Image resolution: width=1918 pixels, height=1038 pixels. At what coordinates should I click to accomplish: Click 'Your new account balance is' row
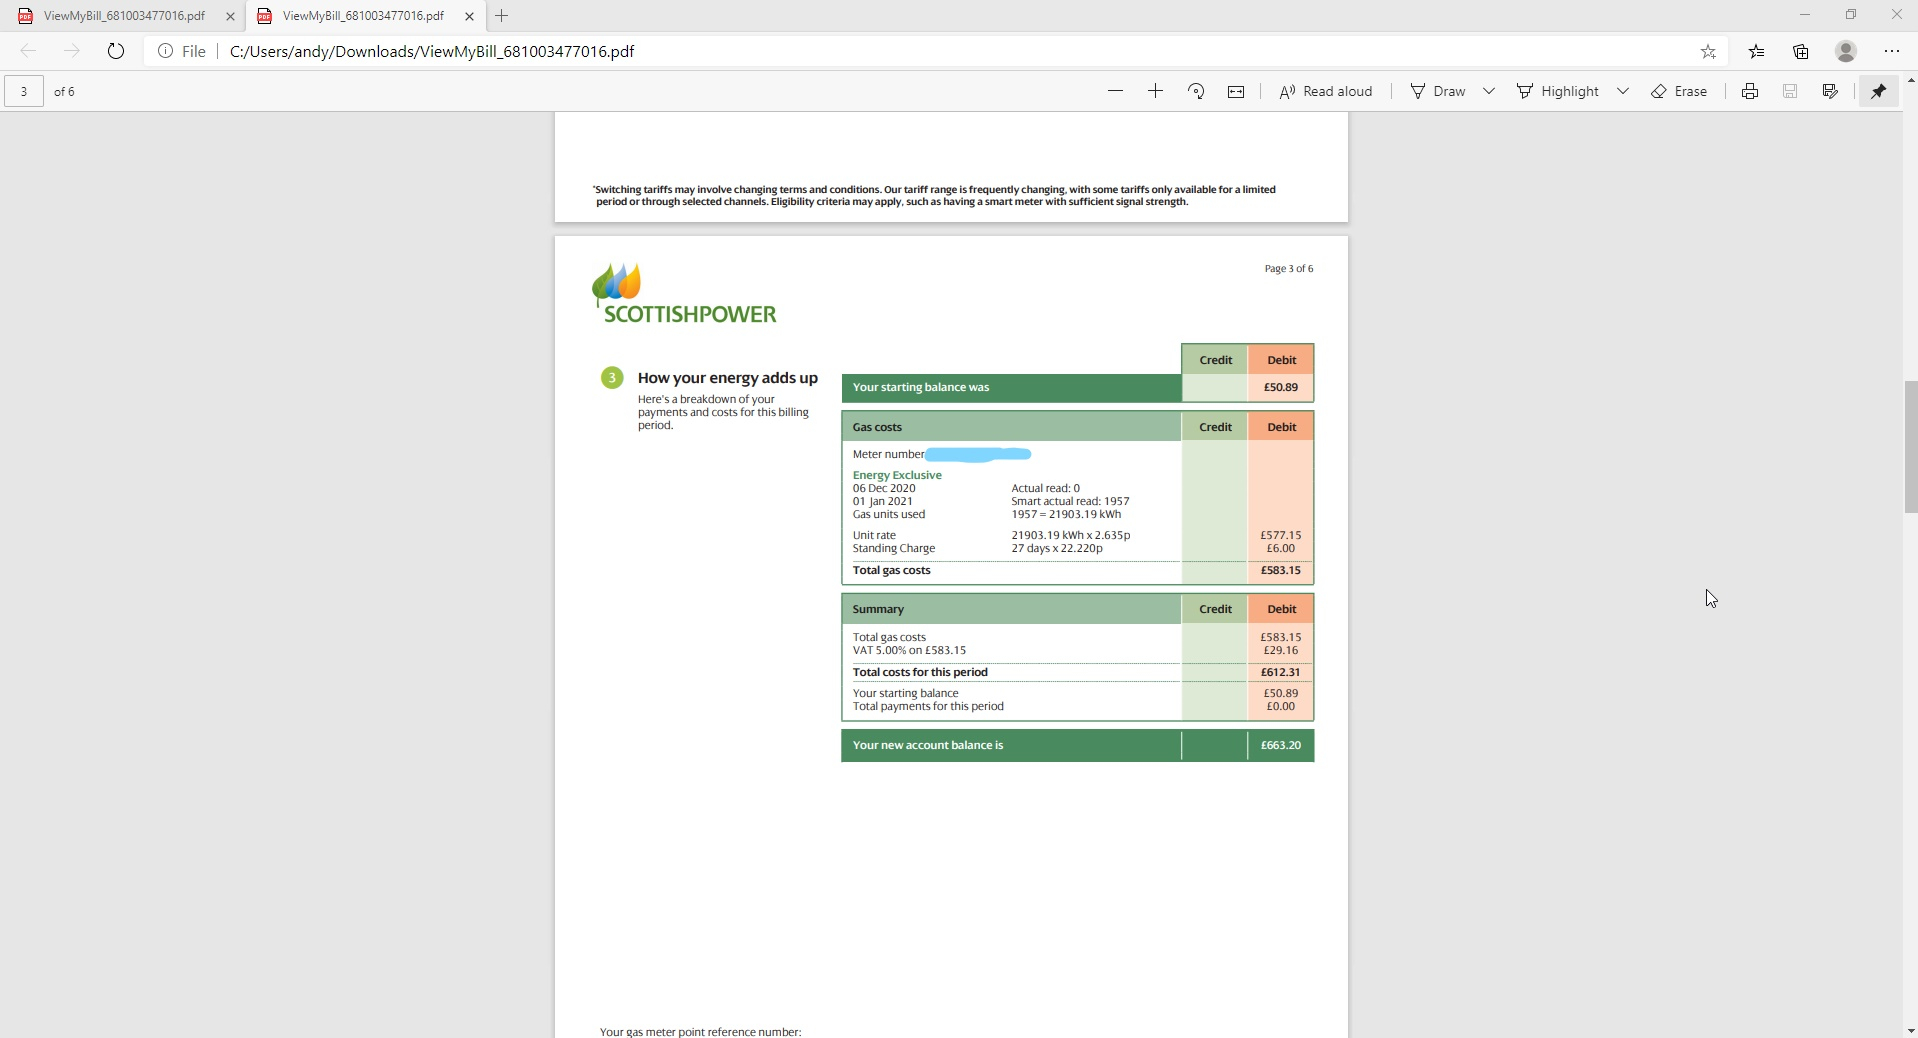click(x=1077, y=745)
